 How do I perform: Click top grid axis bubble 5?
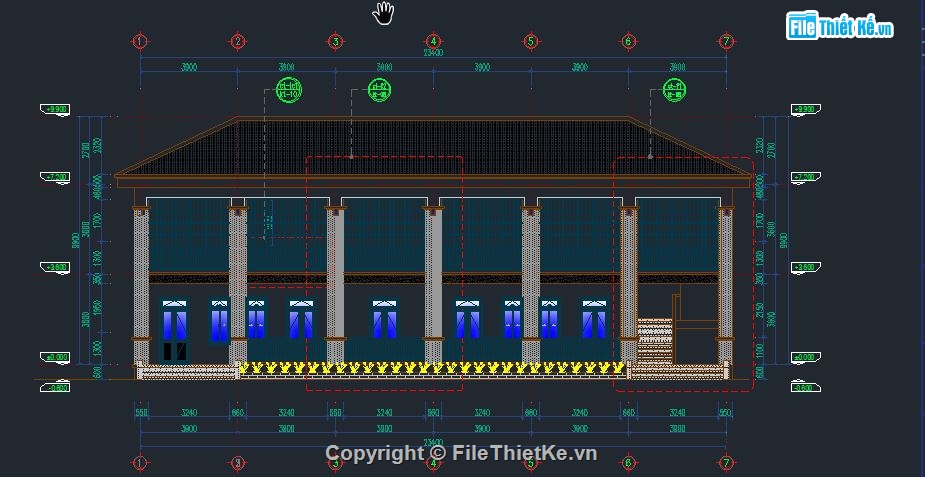[530, 41]
